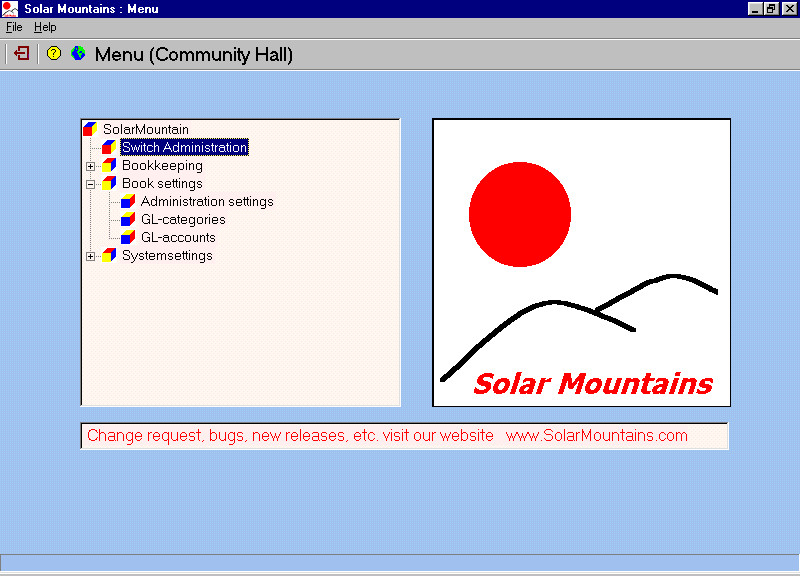Image resolution: width=800 pixels, height=576 pixels.
Task: Click the Solar Mountains title bar app icon
Action: [x=10, y=9]
